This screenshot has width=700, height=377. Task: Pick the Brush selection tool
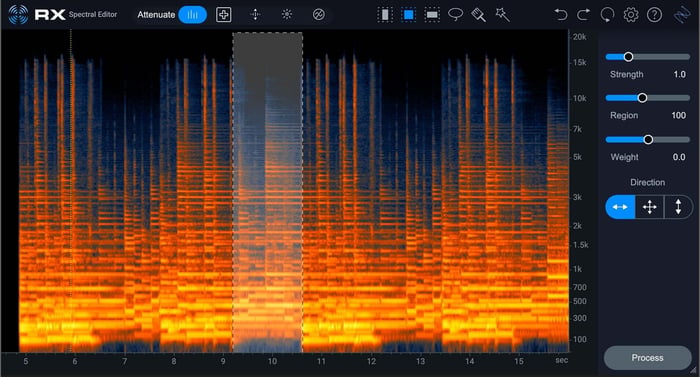point(479,15)
